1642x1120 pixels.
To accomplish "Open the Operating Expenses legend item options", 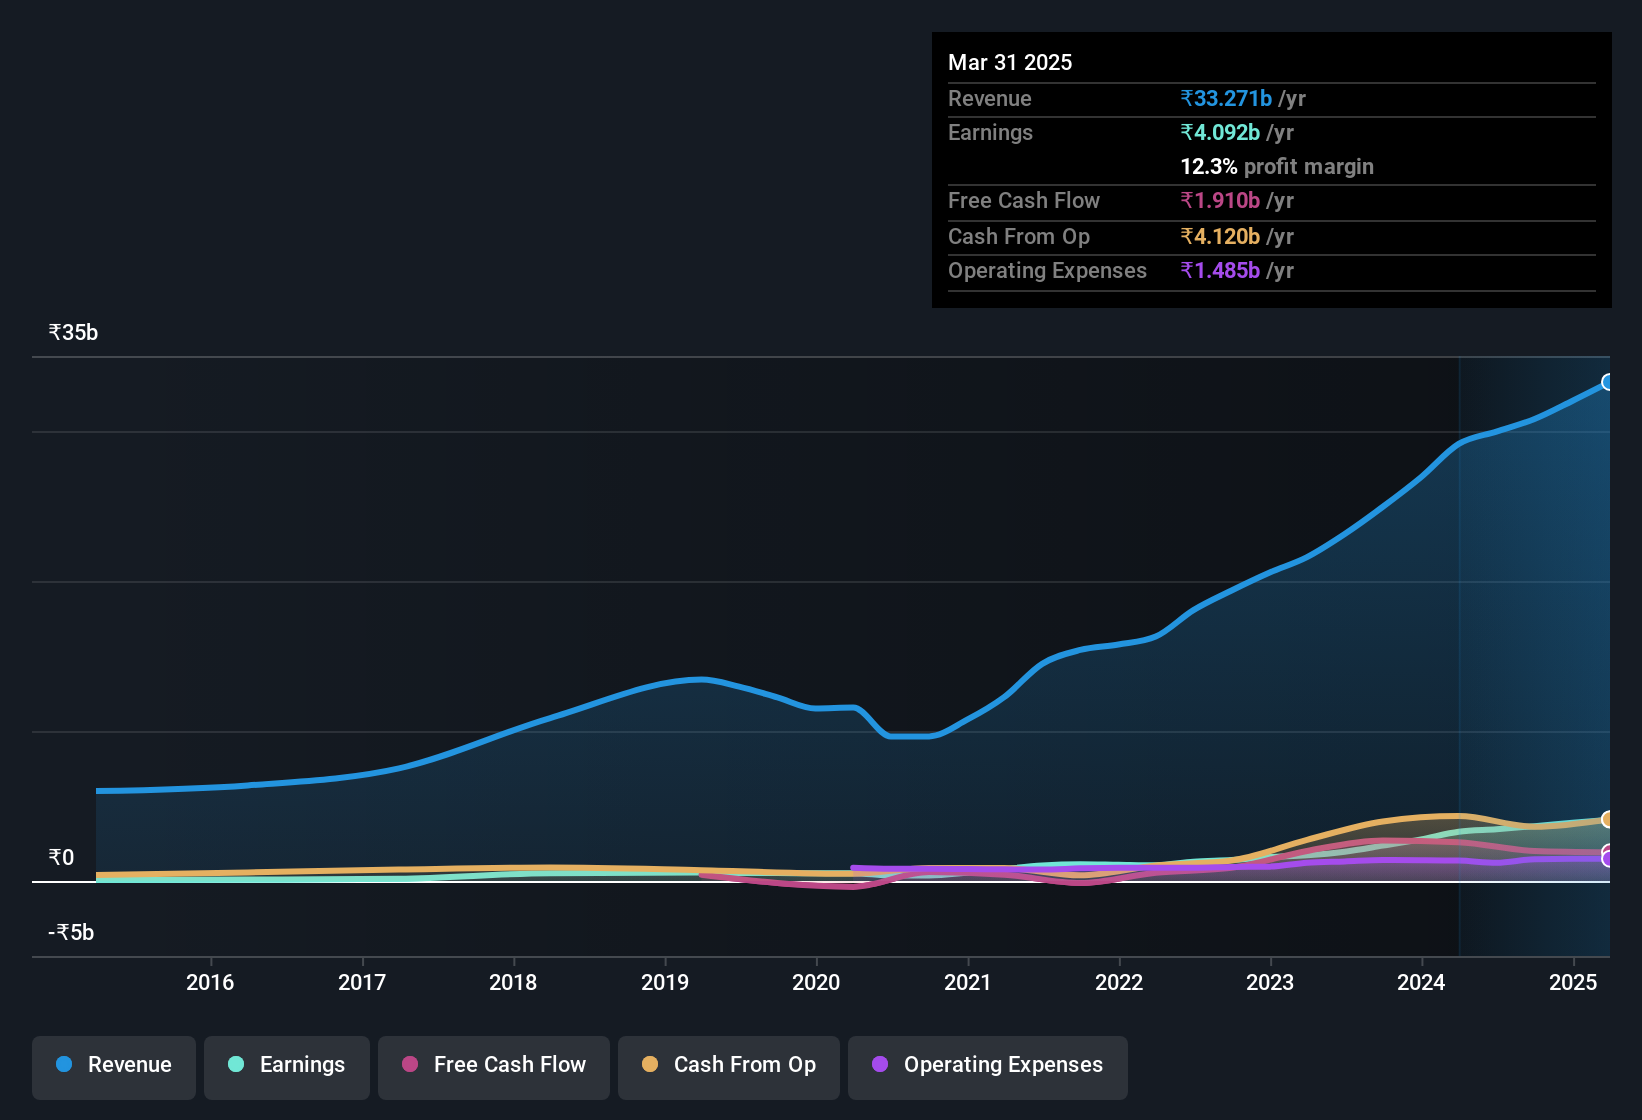I will coord(987,1066).
